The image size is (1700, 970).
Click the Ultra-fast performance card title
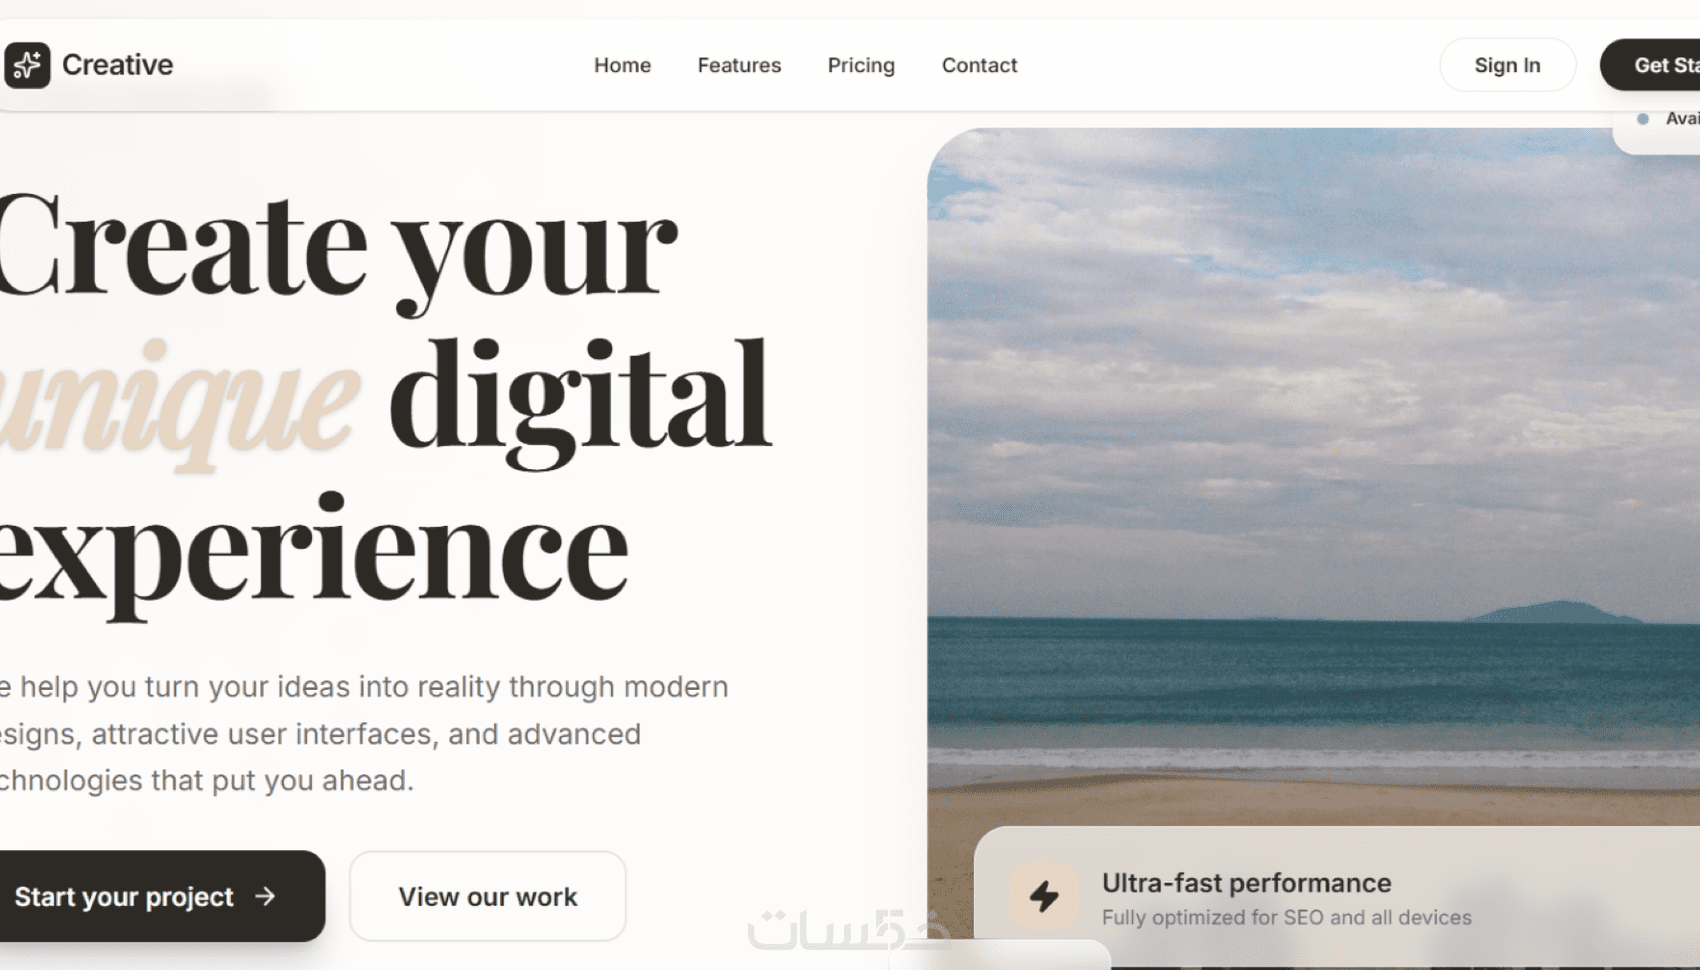[x=1246, y=883]
